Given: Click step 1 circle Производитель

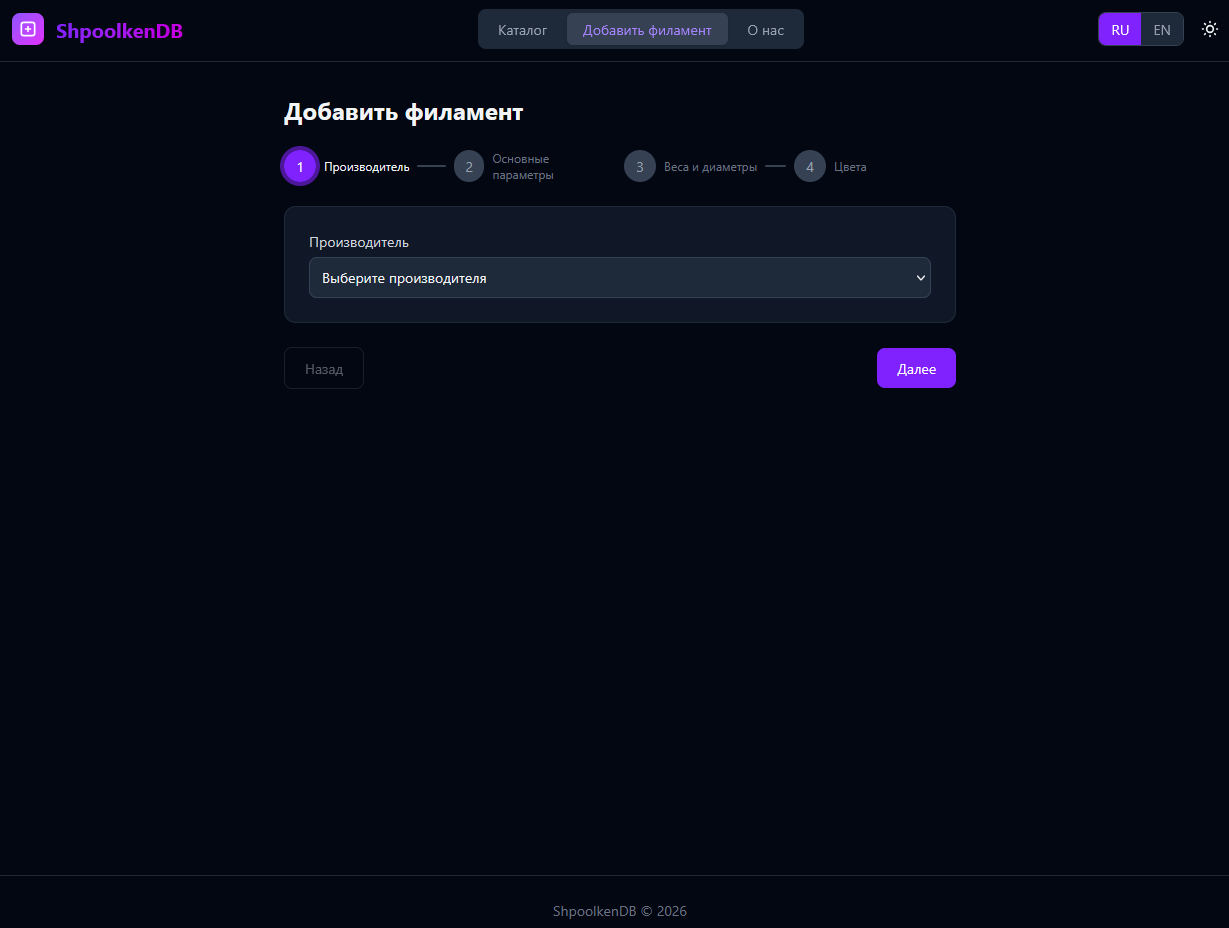Looking at the screenshot, I should [300, 167].
